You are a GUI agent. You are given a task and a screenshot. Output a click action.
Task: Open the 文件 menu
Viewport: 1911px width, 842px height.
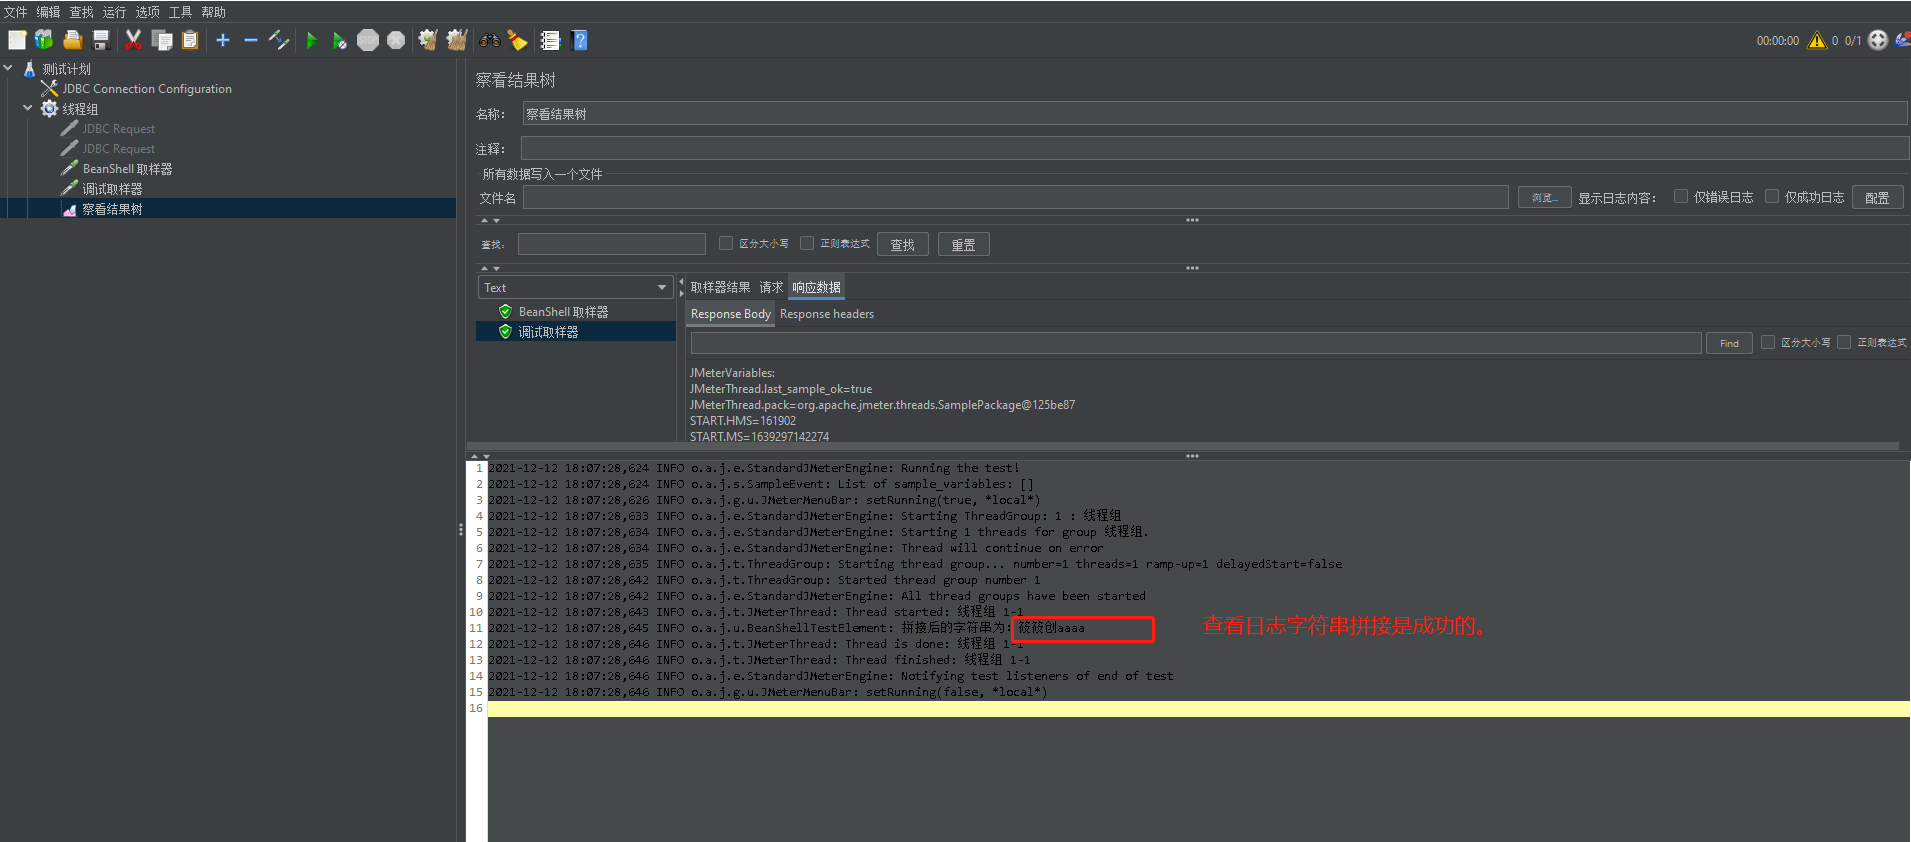click(x=16, y=12)
